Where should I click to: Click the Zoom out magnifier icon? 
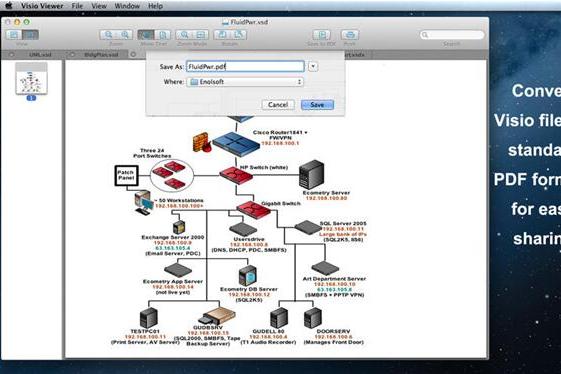click(x=108, y=35)
